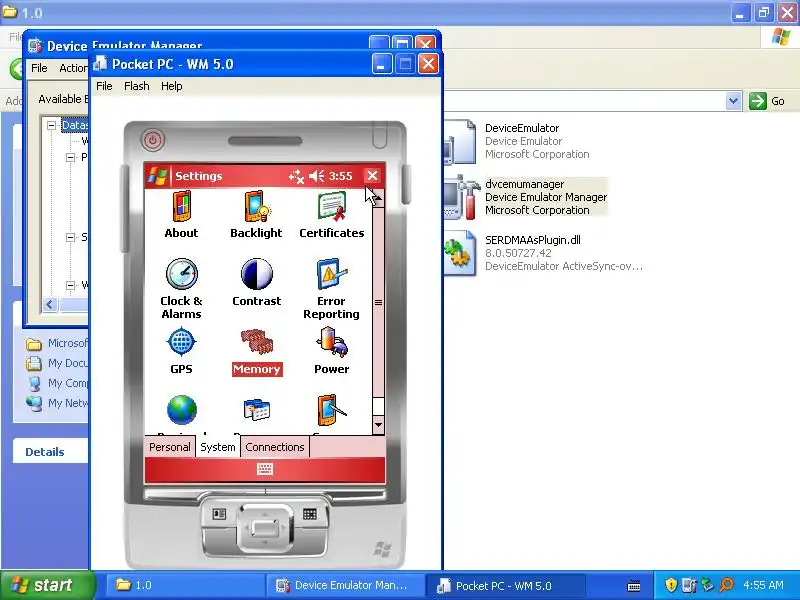The image size is (800, 600).
Task: Switch to 1.0 folder taskbar button
Action: coord(184,585)
